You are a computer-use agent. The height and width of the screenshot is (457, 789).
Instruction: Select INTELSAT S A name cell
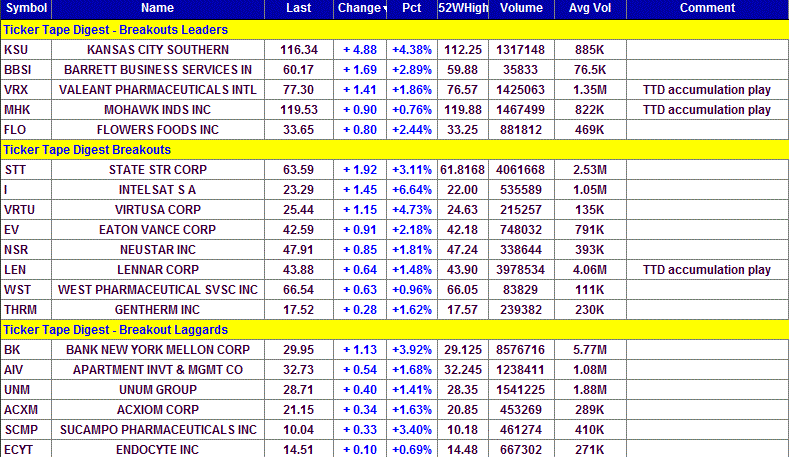click(157, 190)
